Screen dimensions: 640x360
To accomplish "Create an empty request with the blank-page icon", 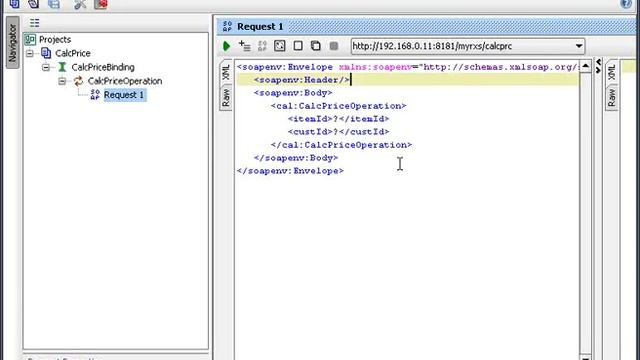I will (x=298, y=46).
